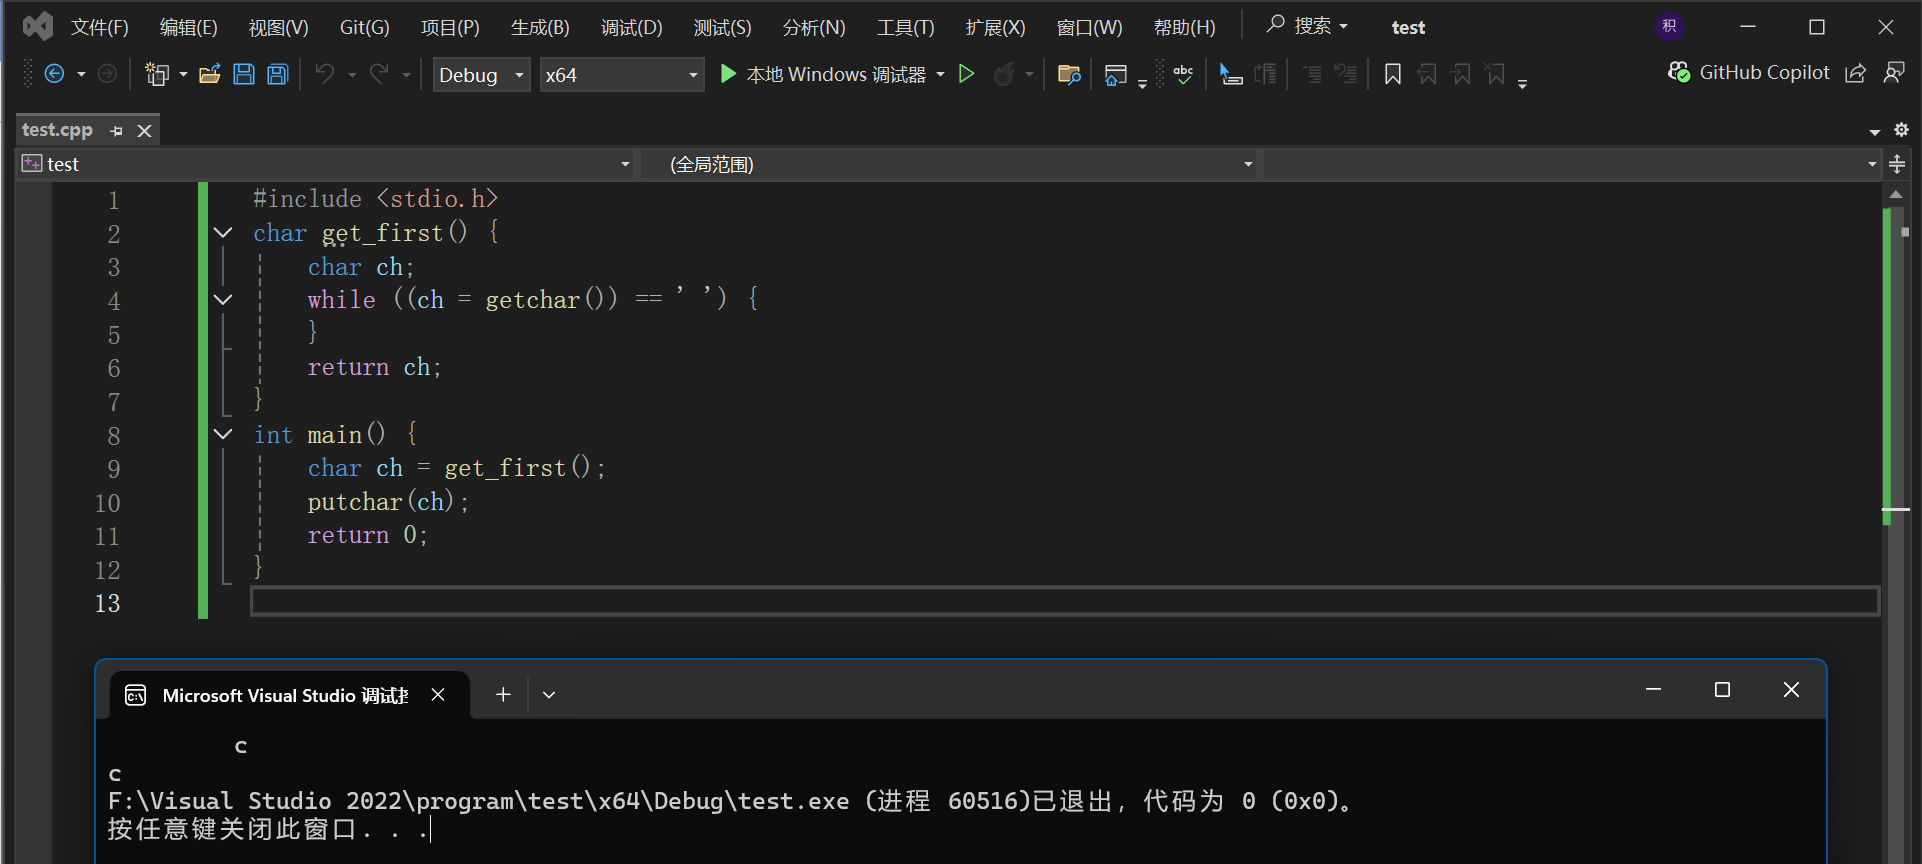1922x864 pixels.
Task: Click the Navigate Forward arrow icon
Action: [x=107, y=74]
